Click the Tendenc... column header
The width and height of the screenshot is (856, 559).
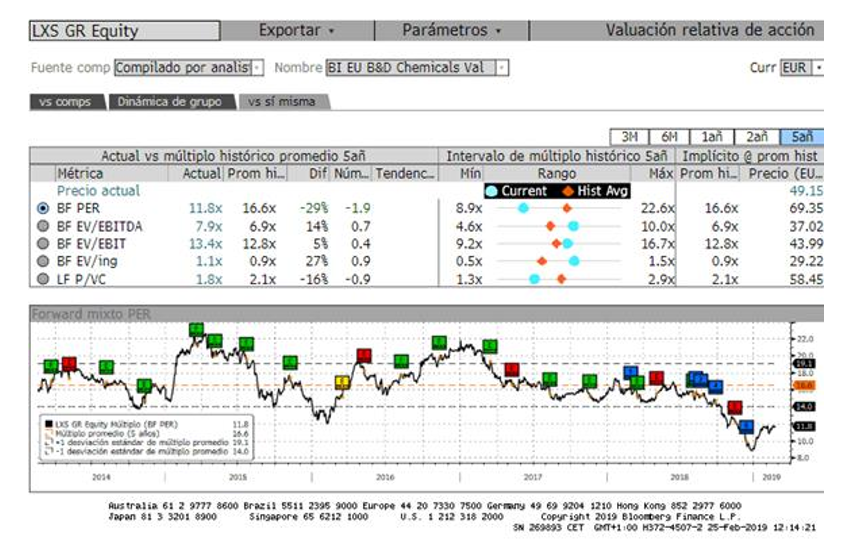405,174
